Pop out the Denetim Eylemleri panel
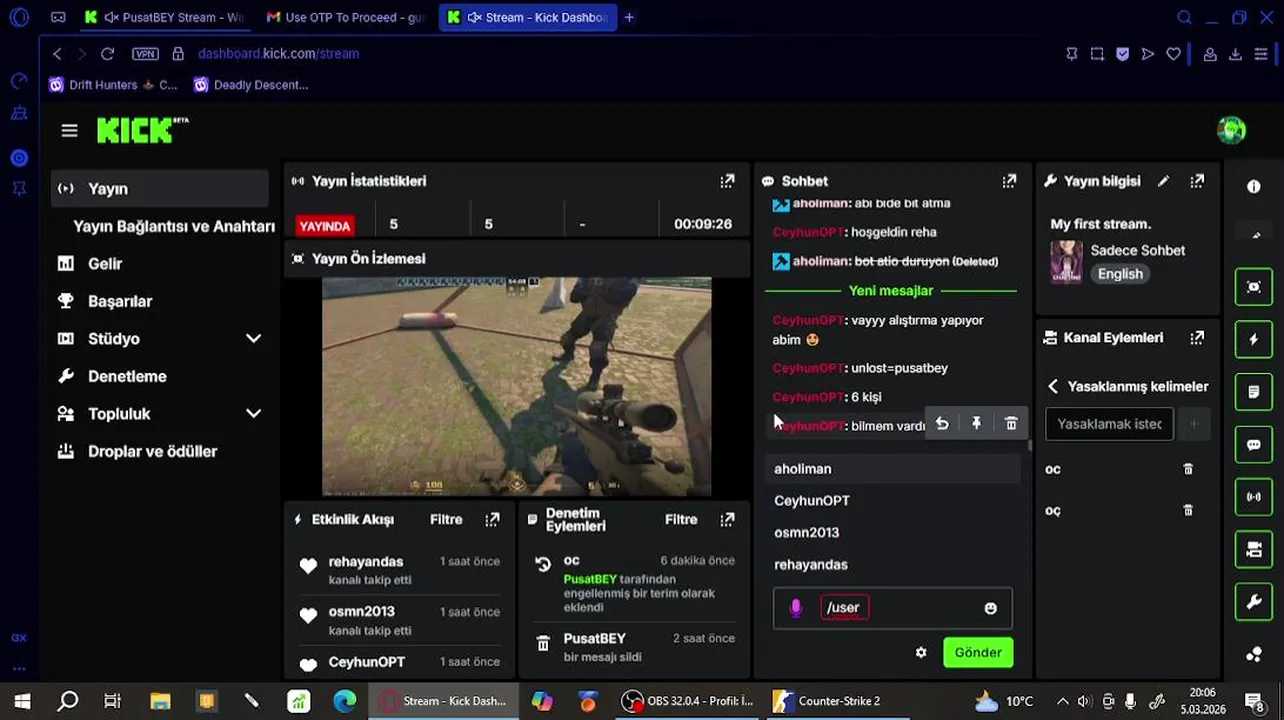1284x720 pixels. tap(727, 520)
